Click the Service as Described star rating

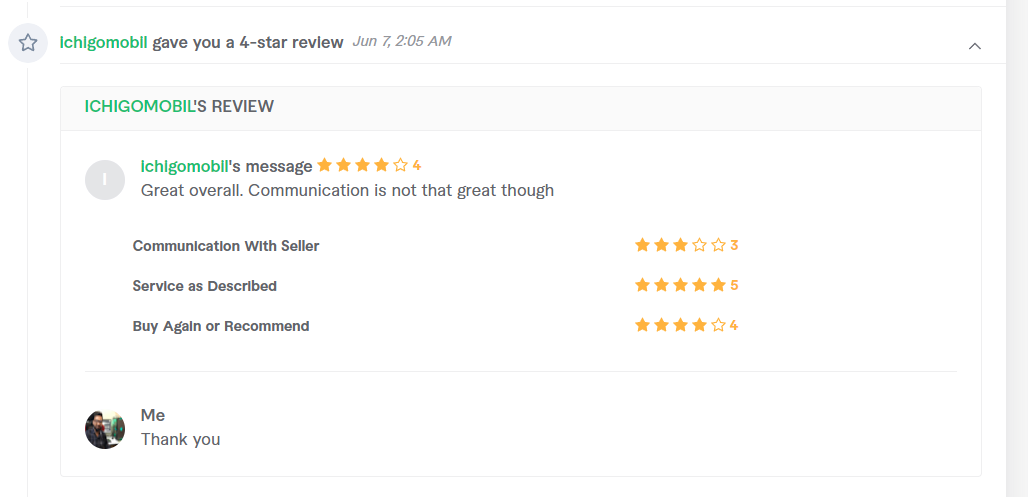(681, 285)
